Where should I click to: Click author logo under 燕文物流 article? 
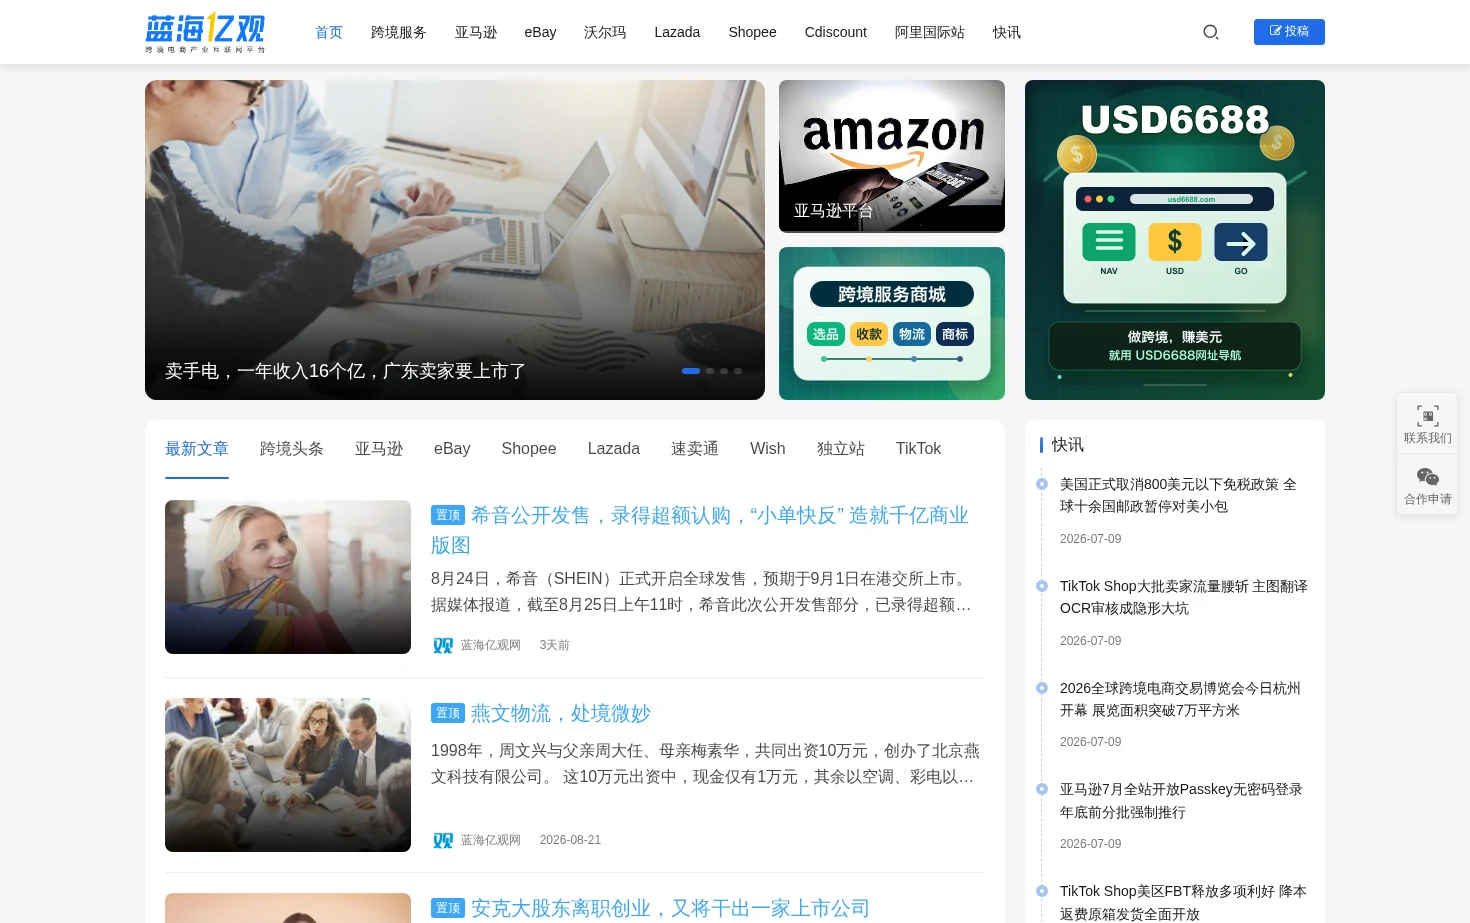[x=443, y=840]
